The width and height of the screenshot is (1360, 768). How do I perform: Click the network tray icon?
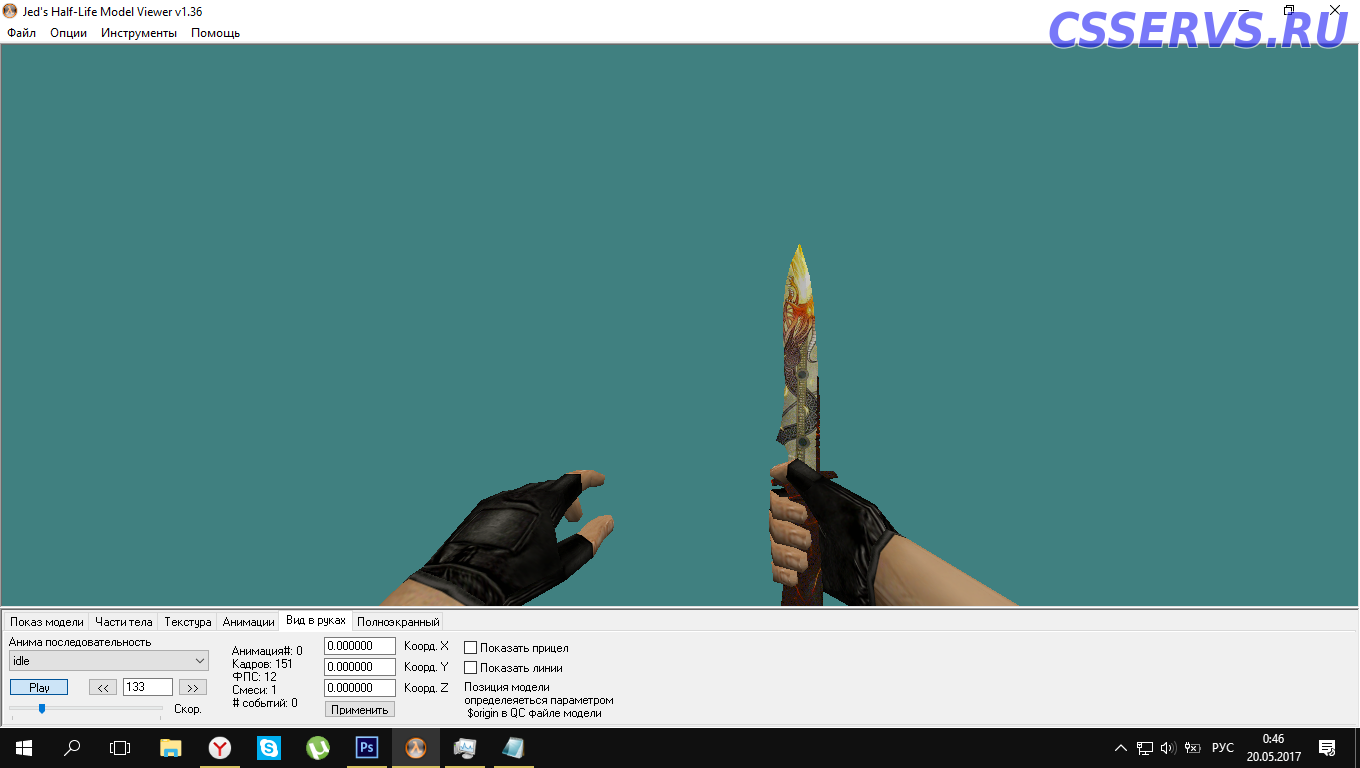point(1145,748)
